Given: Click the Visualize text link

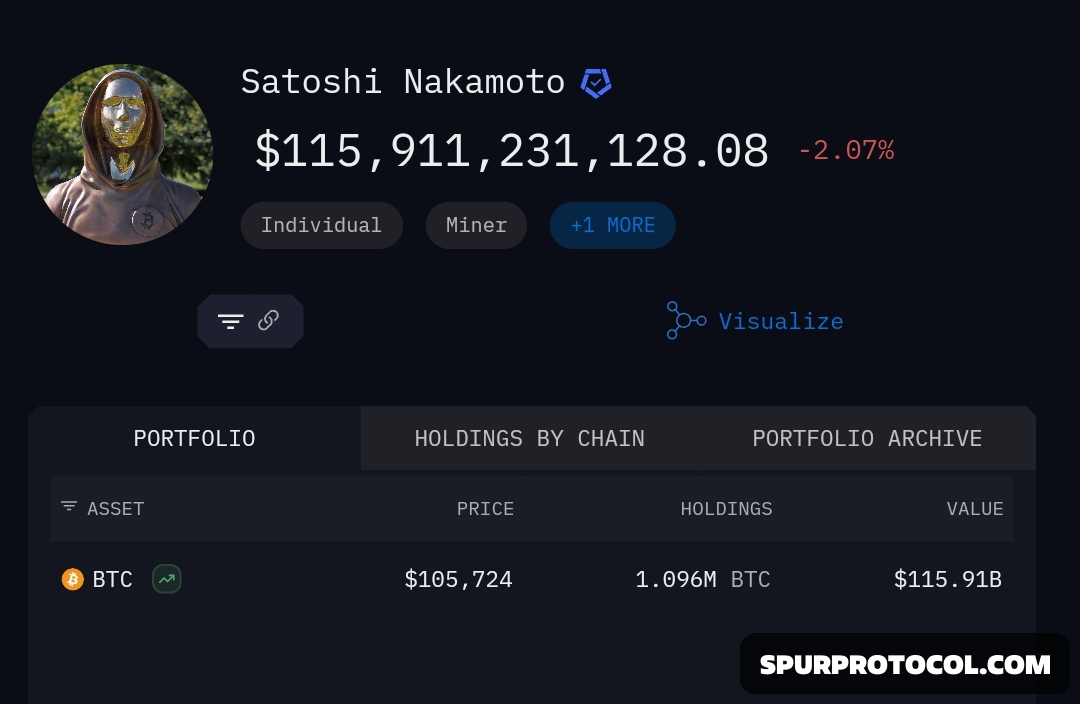Looking at the screenshot, I should 781,322.
